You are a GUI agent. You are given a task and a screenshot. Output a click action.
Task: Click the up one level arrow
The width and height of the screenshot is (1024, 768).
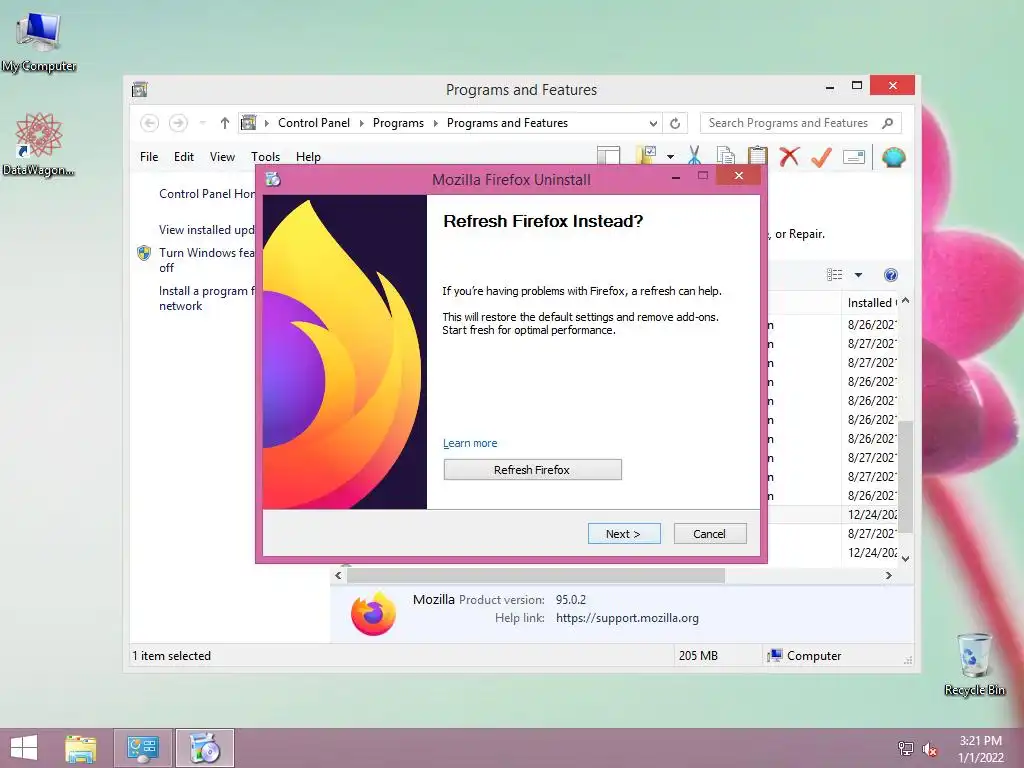click(225, 123)
